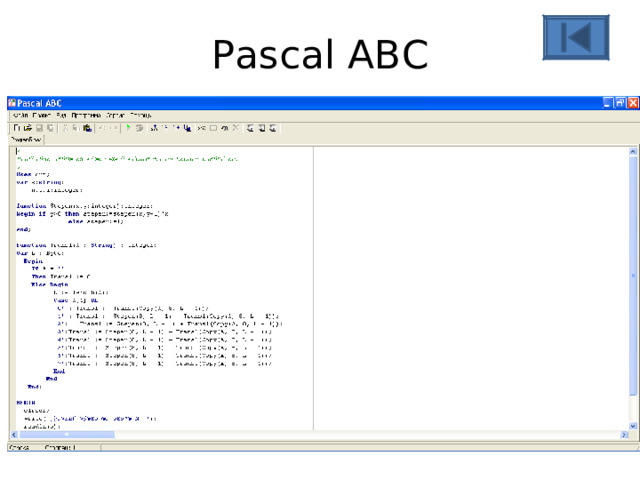Open the Вид menu
Image resolution: width=640 pixels, height=480 pixels.
pos(62,115)
